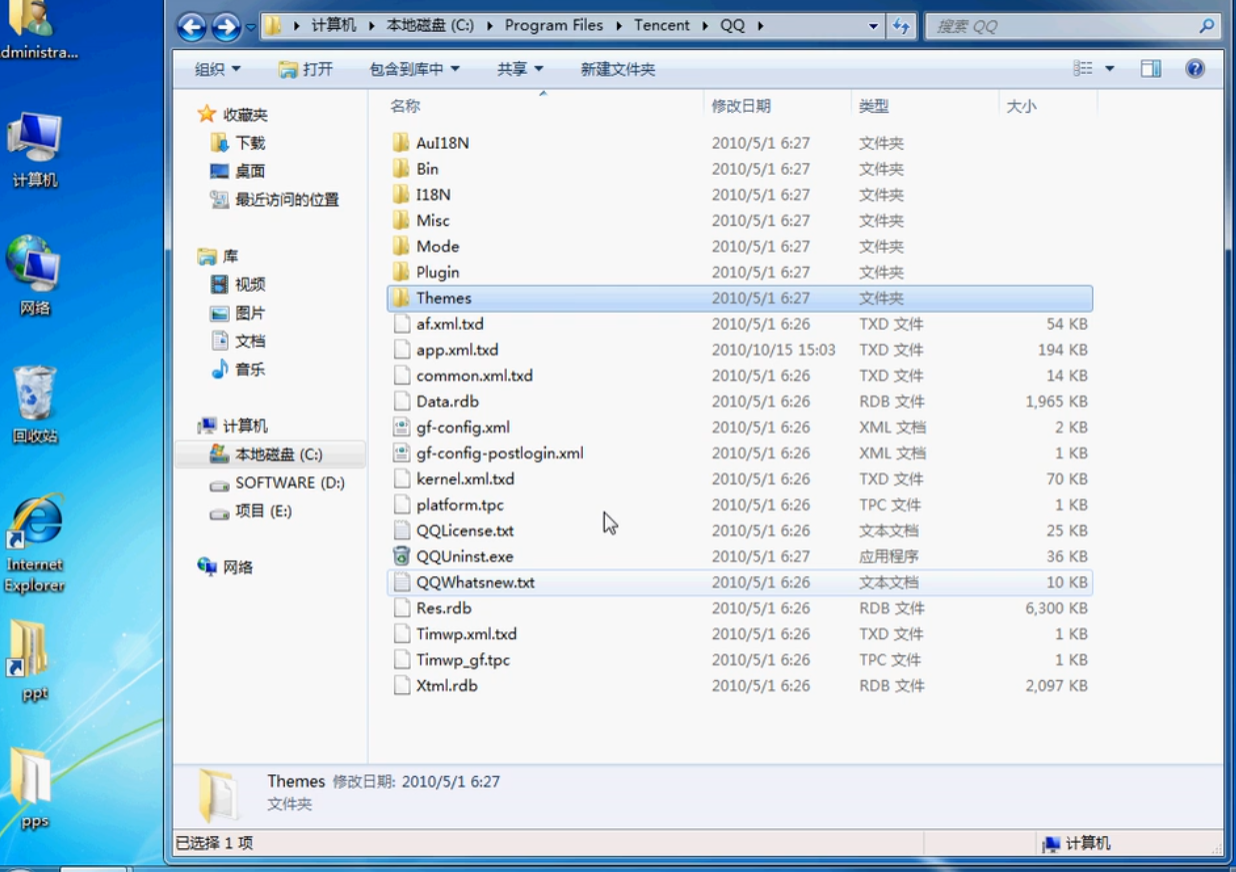The width and height of the screenshot is (1236, 872).
Task: Click the search QQ input field
Action: coord(1060,26)
